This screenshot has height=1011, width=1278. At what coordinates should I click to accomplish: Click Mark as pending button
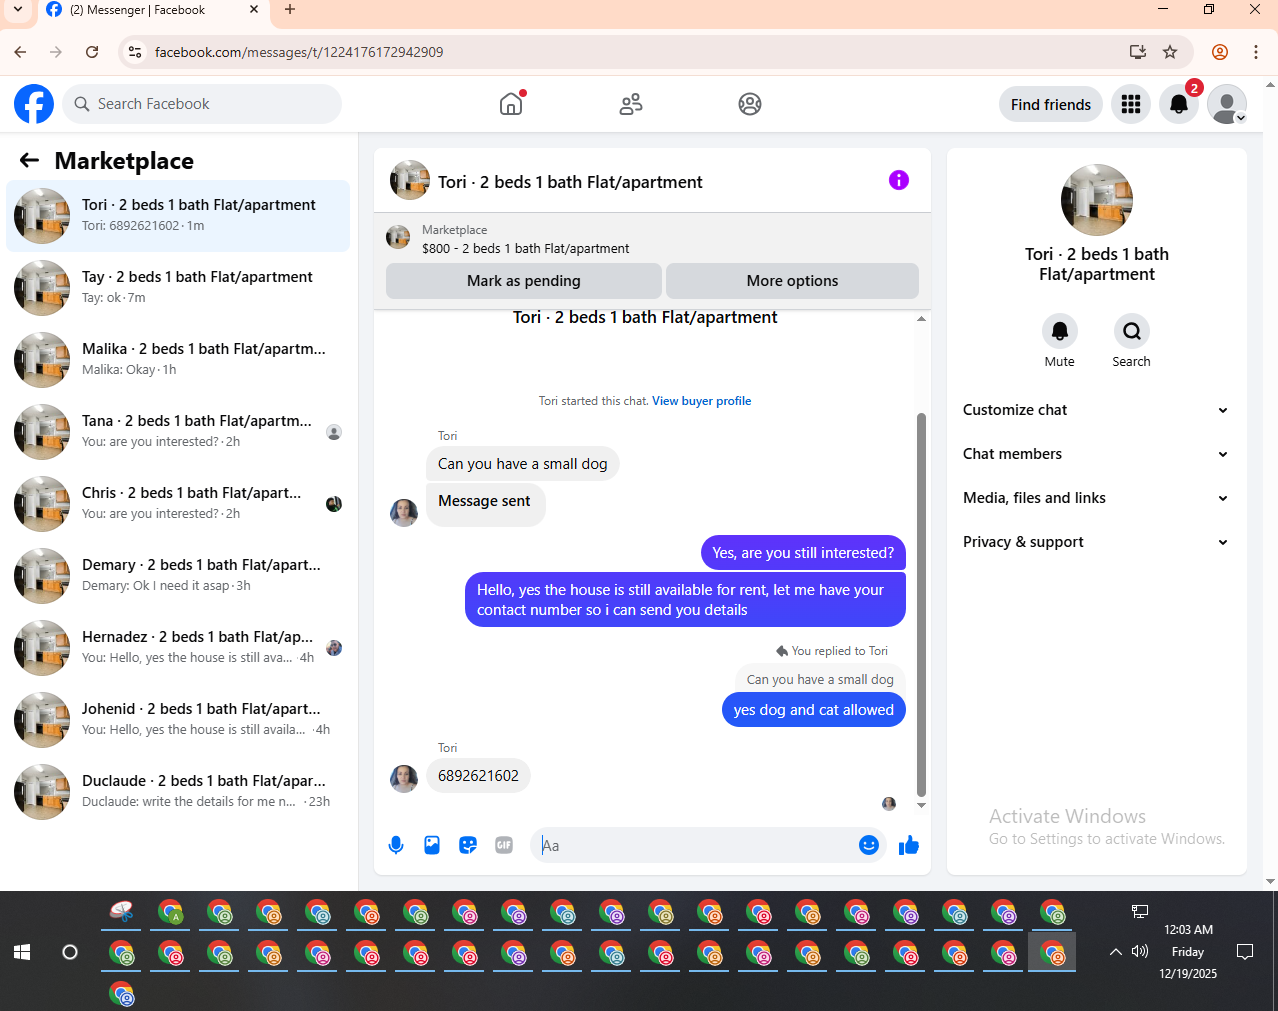(524, 281)
